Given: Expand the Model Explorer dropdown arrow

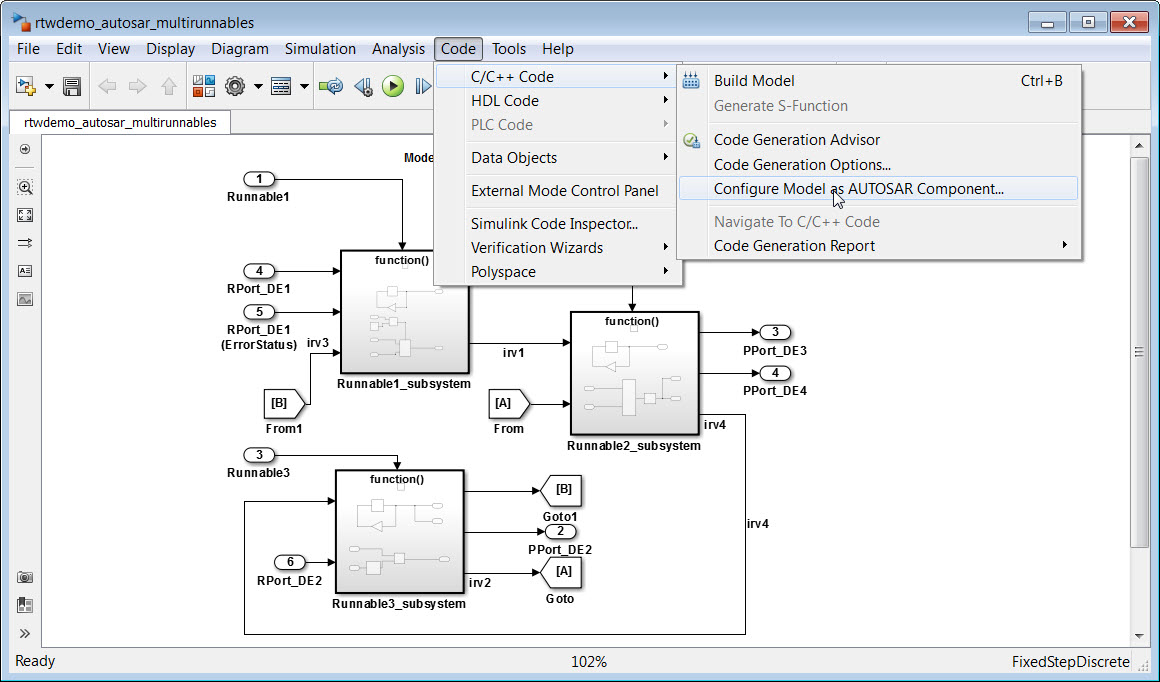Looking at the screenshot, I should pos(304,87).
